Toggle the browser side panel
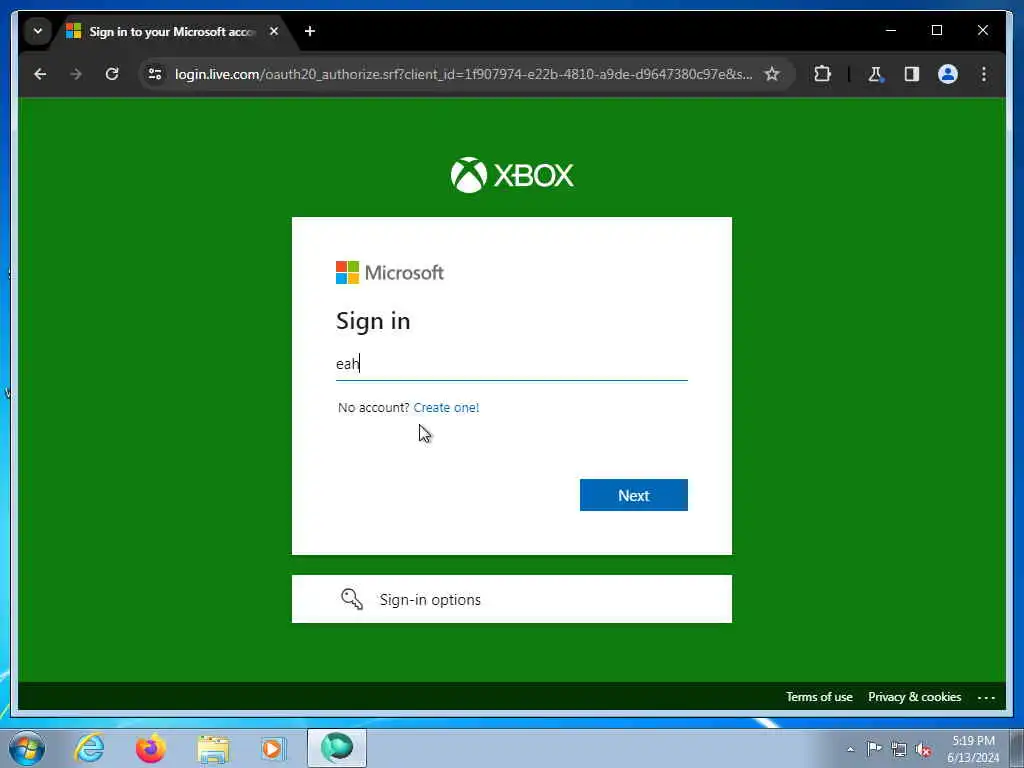This screenshot has height=768, width=1024. [912, 74]
